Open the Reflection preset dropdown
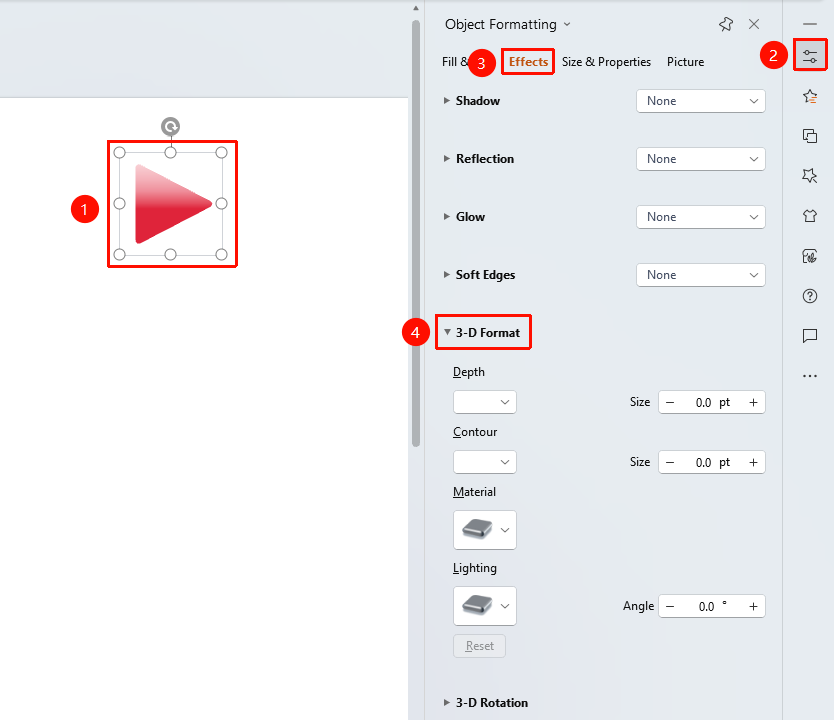The image size is (834, 720). pyautogui.click(x=700, y=159)
